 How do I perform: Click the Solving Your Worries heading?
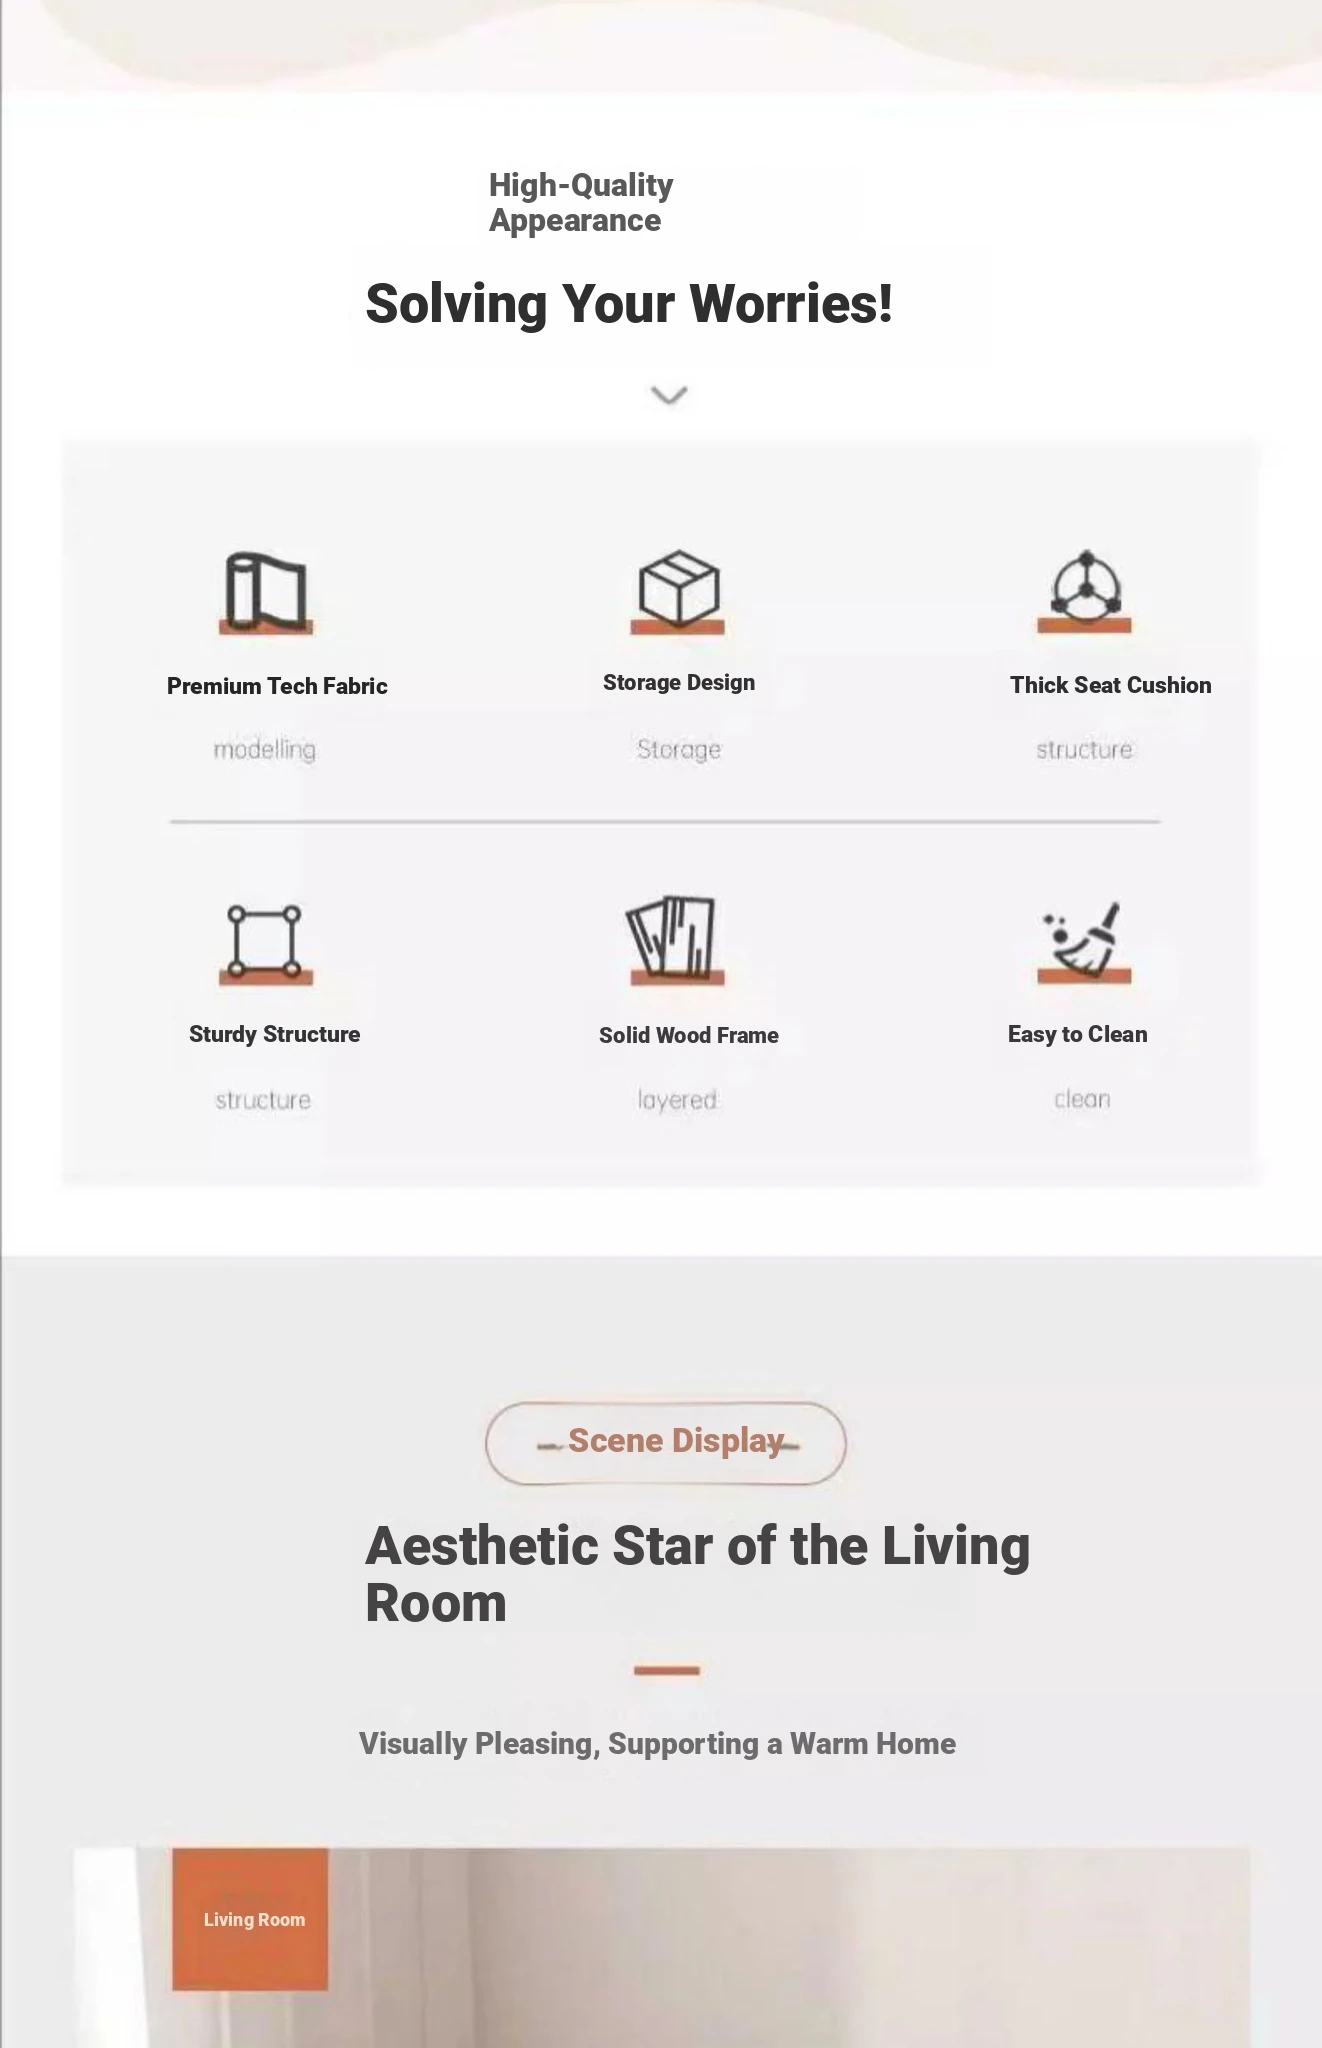pyautogui.click(x=629, y=304)
